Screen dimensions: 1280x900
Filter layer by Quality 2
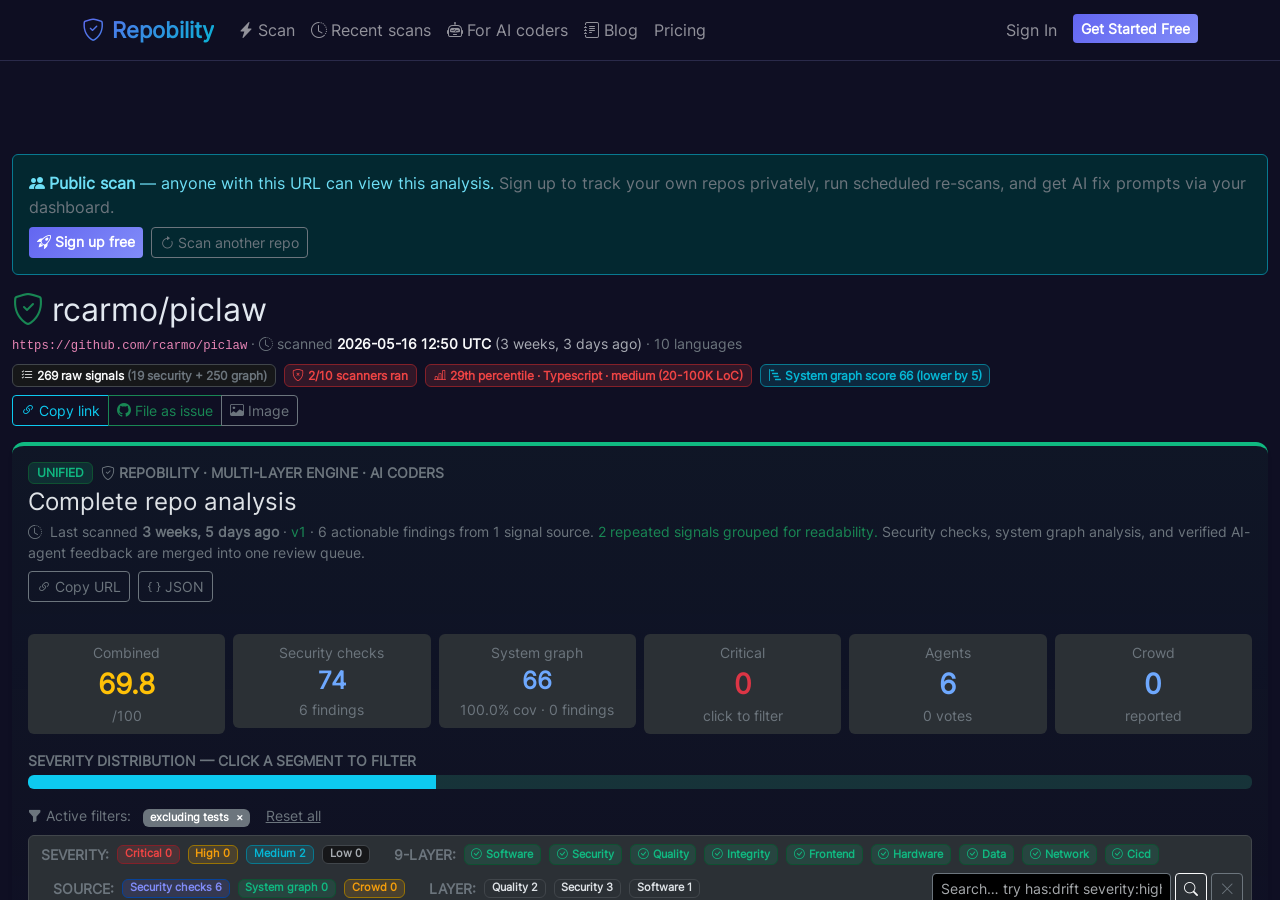tap(515, 887)
